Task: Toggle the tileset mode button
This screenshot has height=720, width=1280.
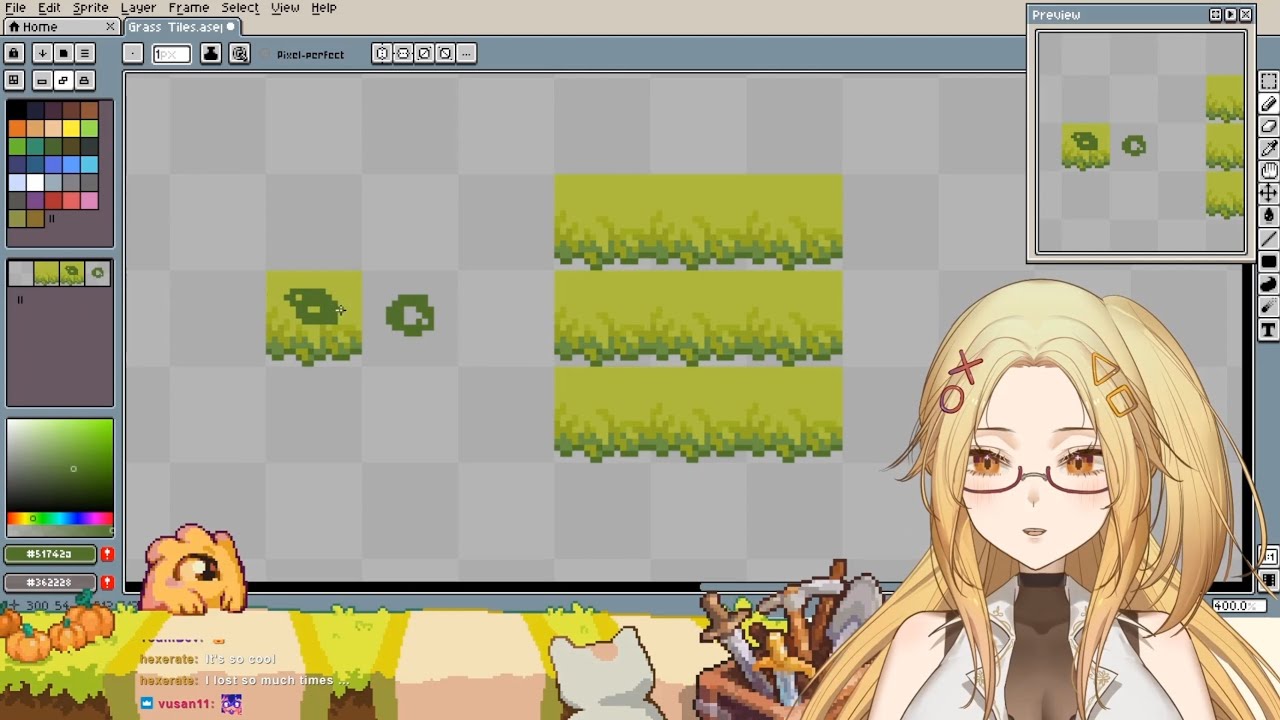Action: click(14, 80)
